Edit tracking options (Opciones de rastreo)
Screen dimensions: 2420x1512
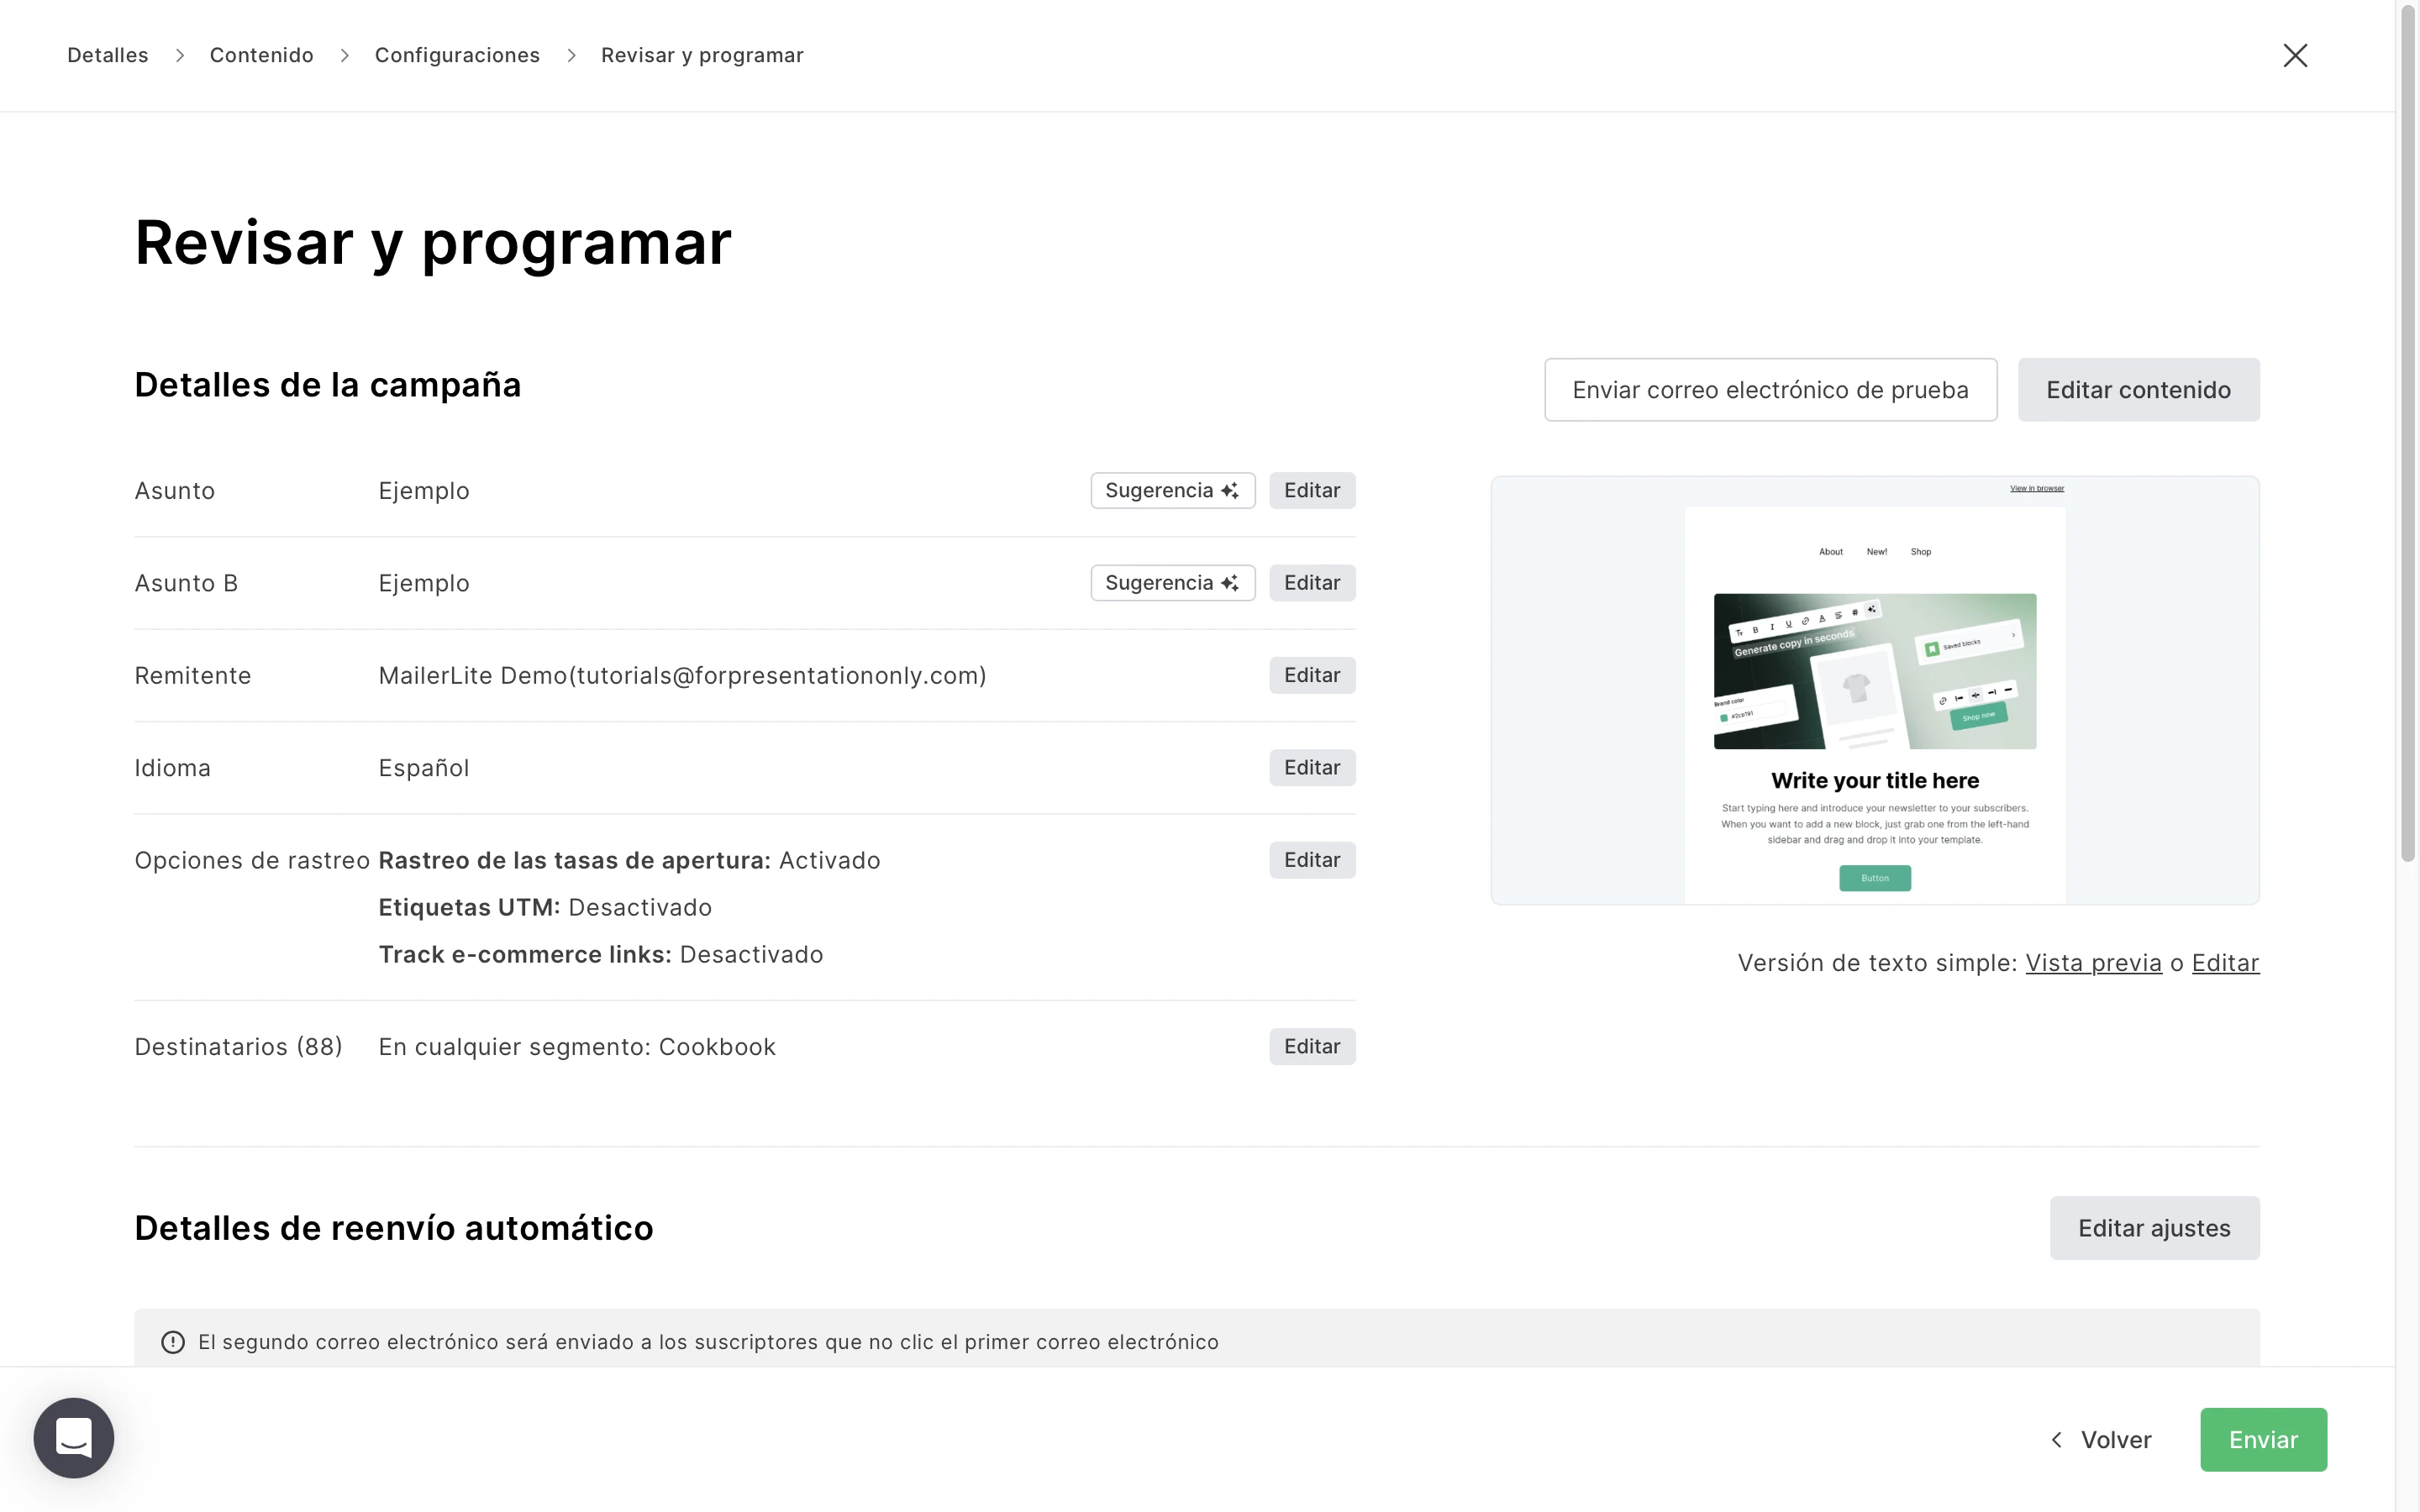(1311, 860)
